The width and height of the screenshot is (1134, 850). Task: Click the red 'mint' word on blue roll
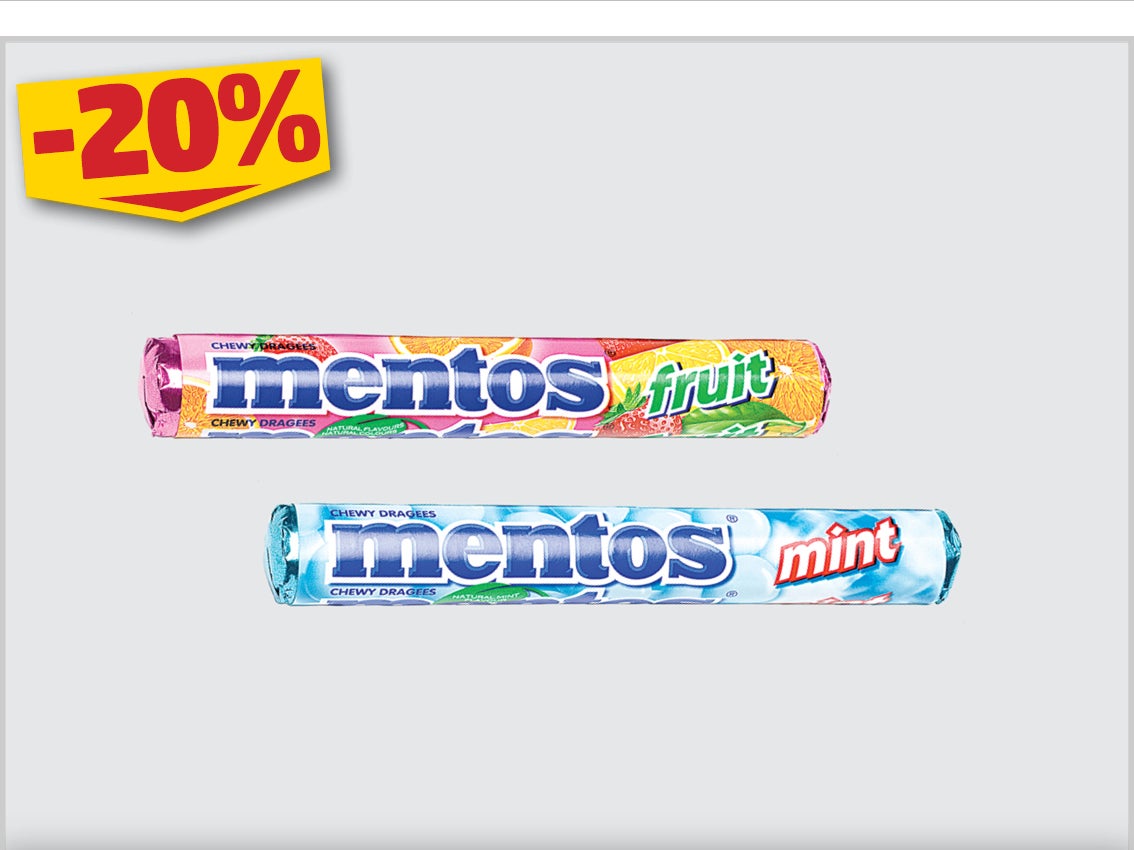pyautogui.click(x=837, y=551)
